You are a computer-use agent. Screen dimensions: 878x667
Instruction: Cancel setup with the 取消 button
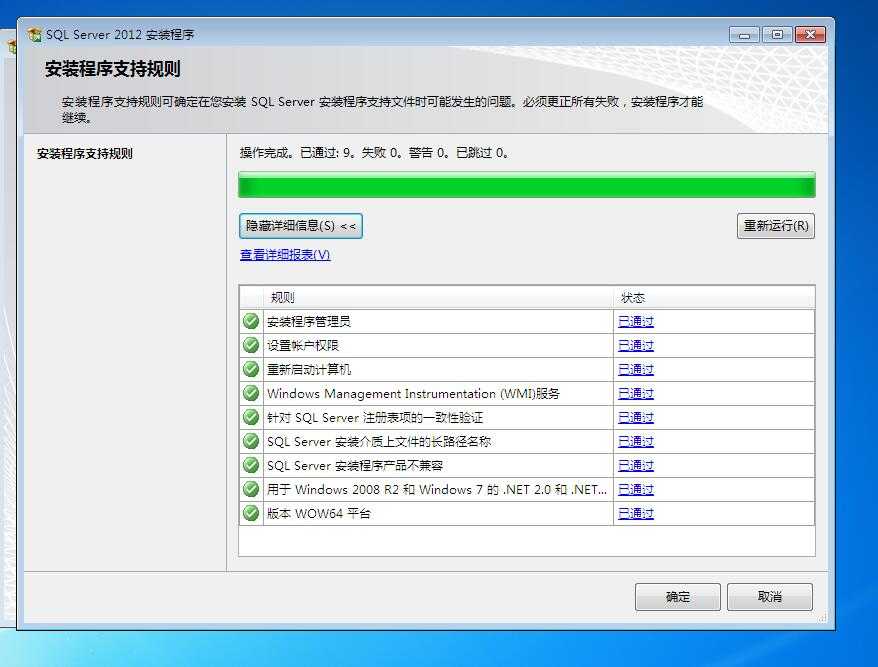point(769,596)
